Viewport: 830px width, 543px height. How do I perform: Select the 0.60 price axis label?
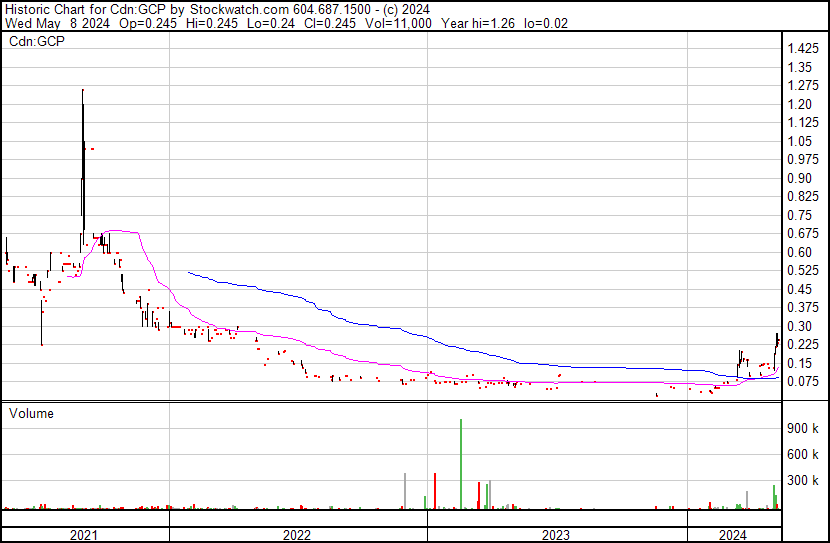click(x=800, y=252)
